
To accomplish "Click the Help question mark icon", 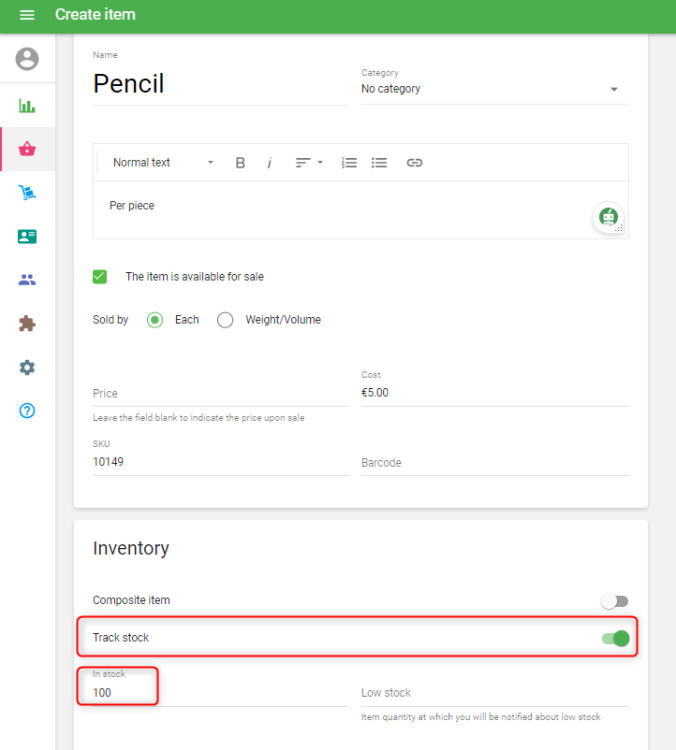I will [27, 411].
